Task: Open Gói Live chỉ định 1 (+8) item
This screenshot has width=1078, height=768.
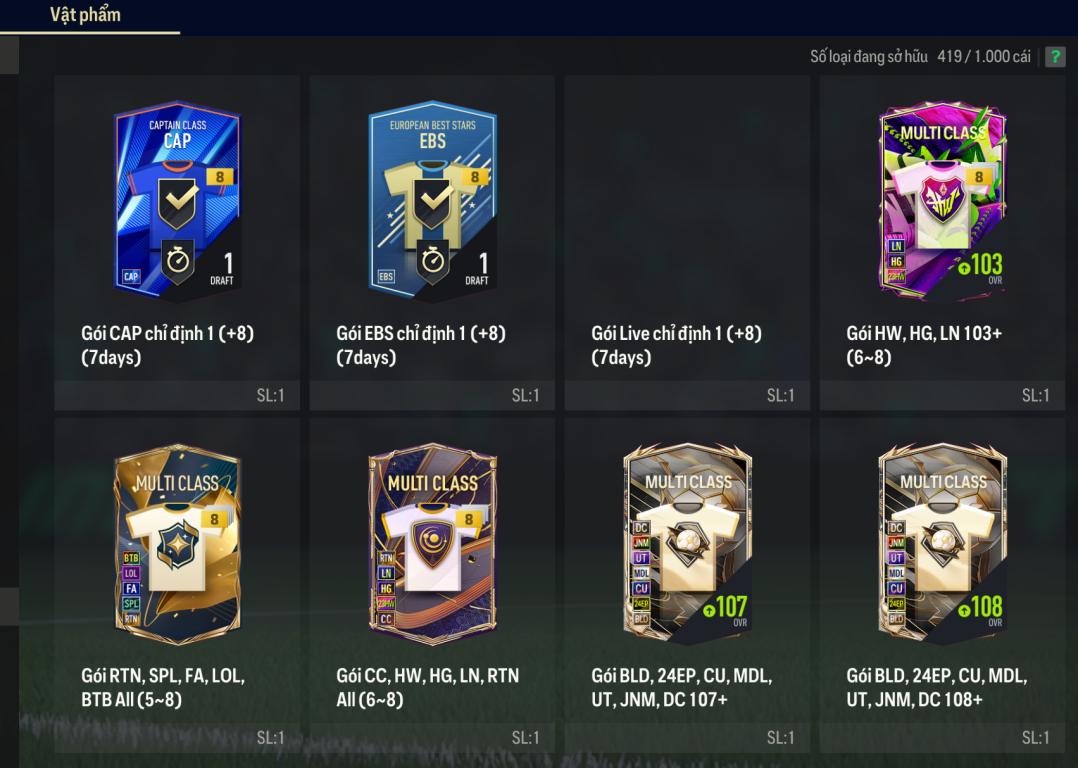Action: pyautogui.click(x=688, y=243)
